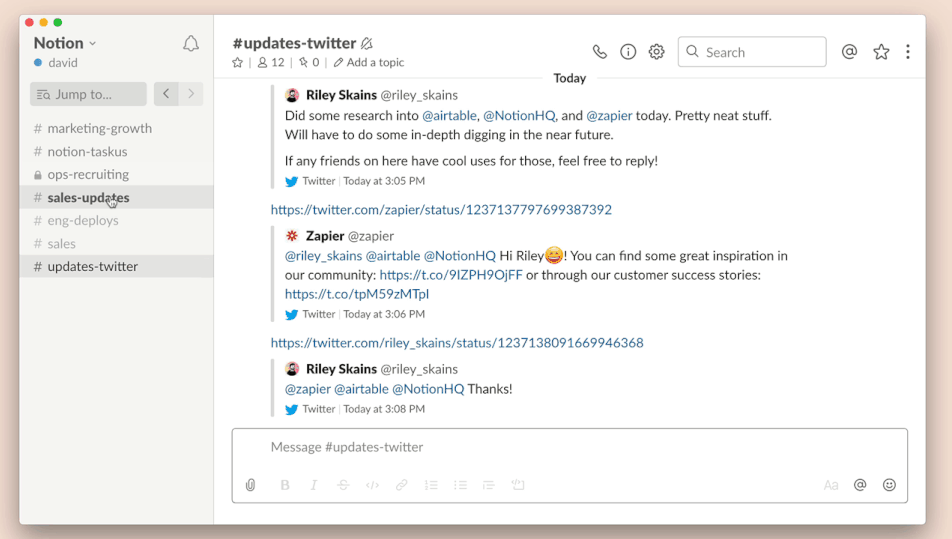The image size is (952, 539).
Task: Click @riley_skains mention in Zapier reply
Action: [x=324, y=256]
